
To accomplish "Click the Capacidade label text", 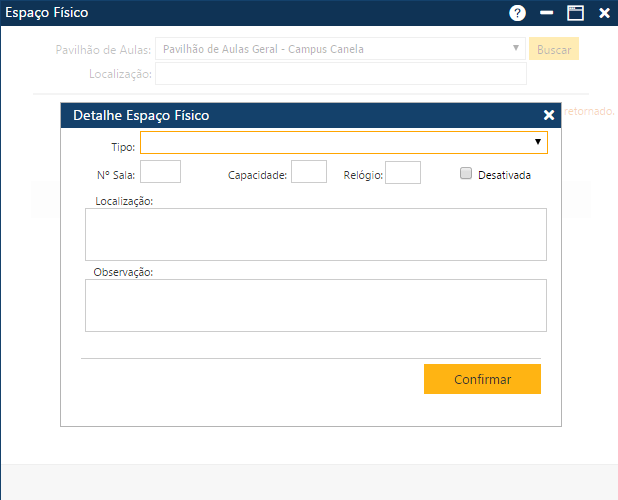I will pyautogui.click(x=257, y=175).
